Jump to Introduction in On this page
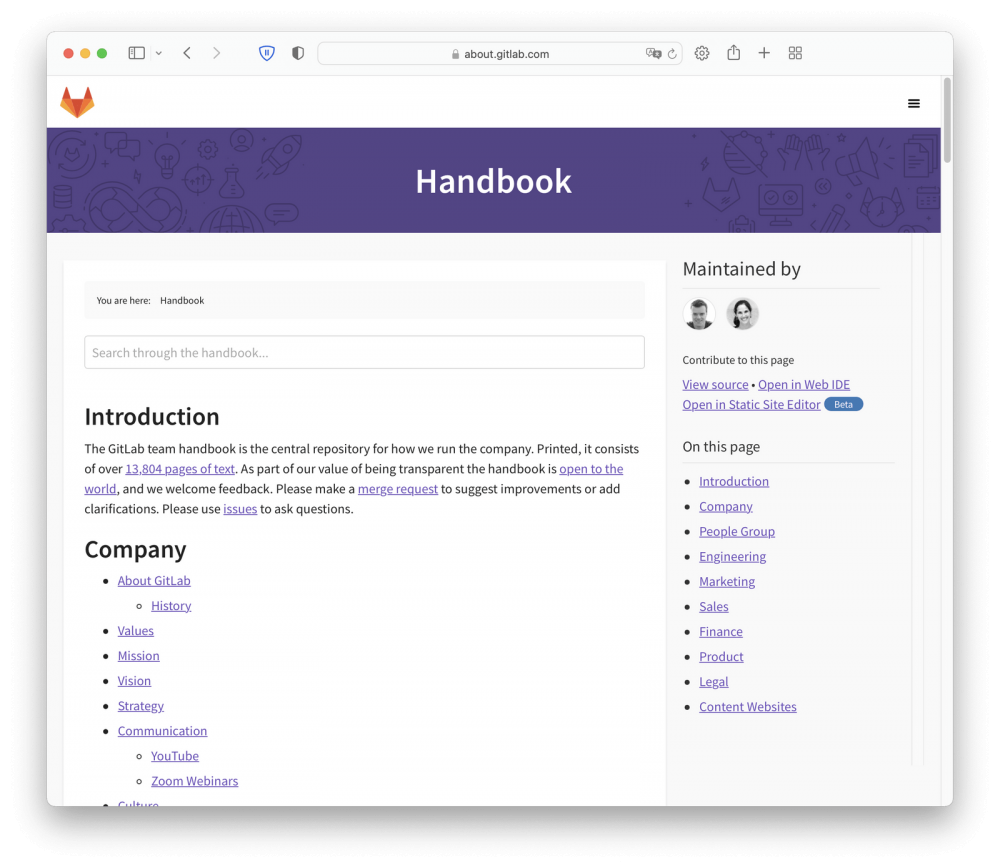 [x=733, y=482]
